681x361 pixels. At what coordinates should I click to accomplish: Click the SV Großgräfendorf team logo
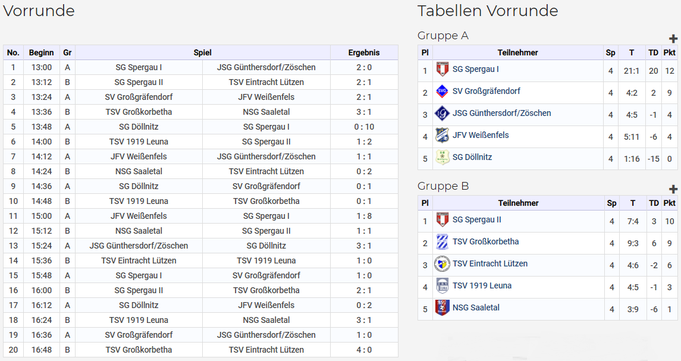pos(442,91)
